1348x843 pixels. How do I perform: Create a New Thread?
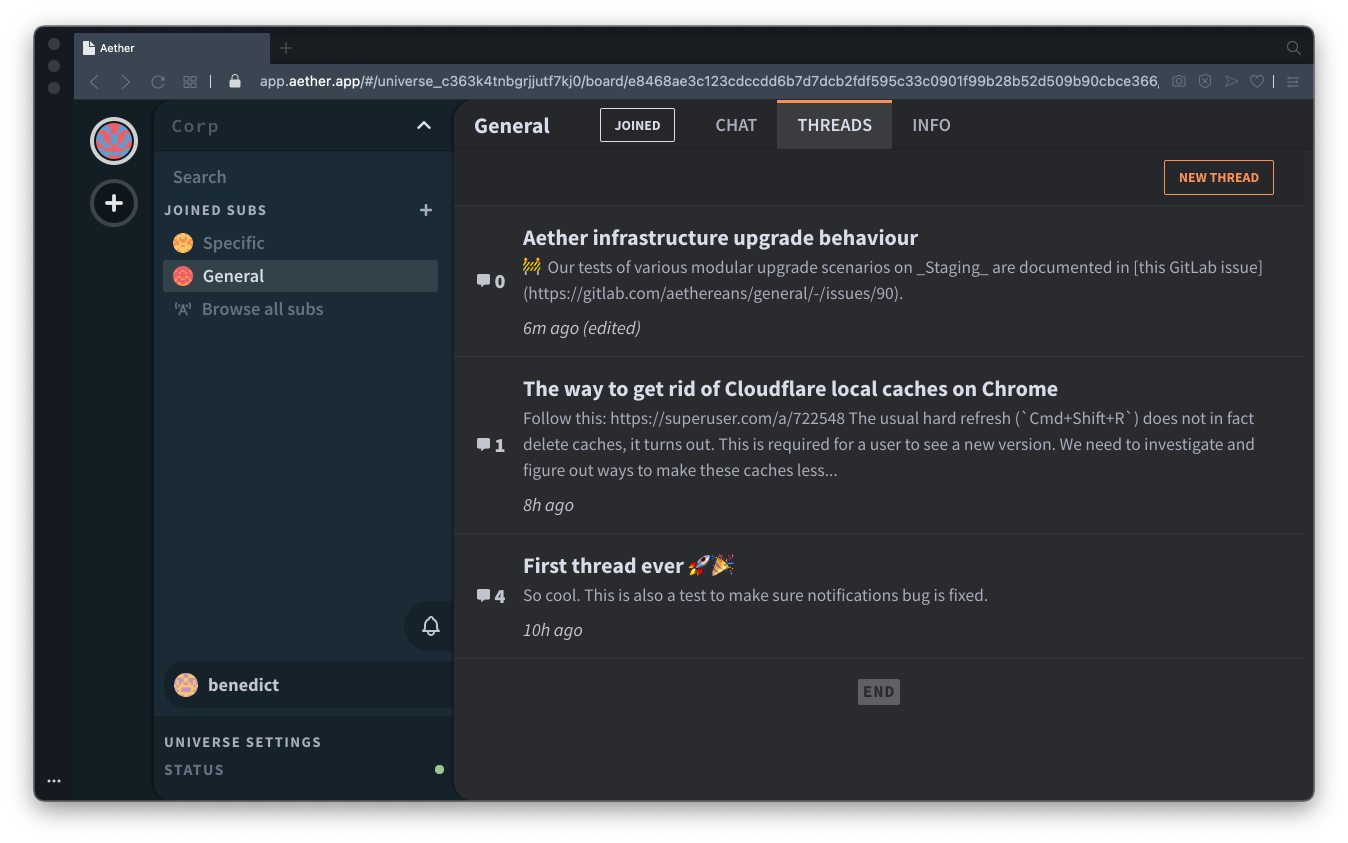tap(1218, 177)
